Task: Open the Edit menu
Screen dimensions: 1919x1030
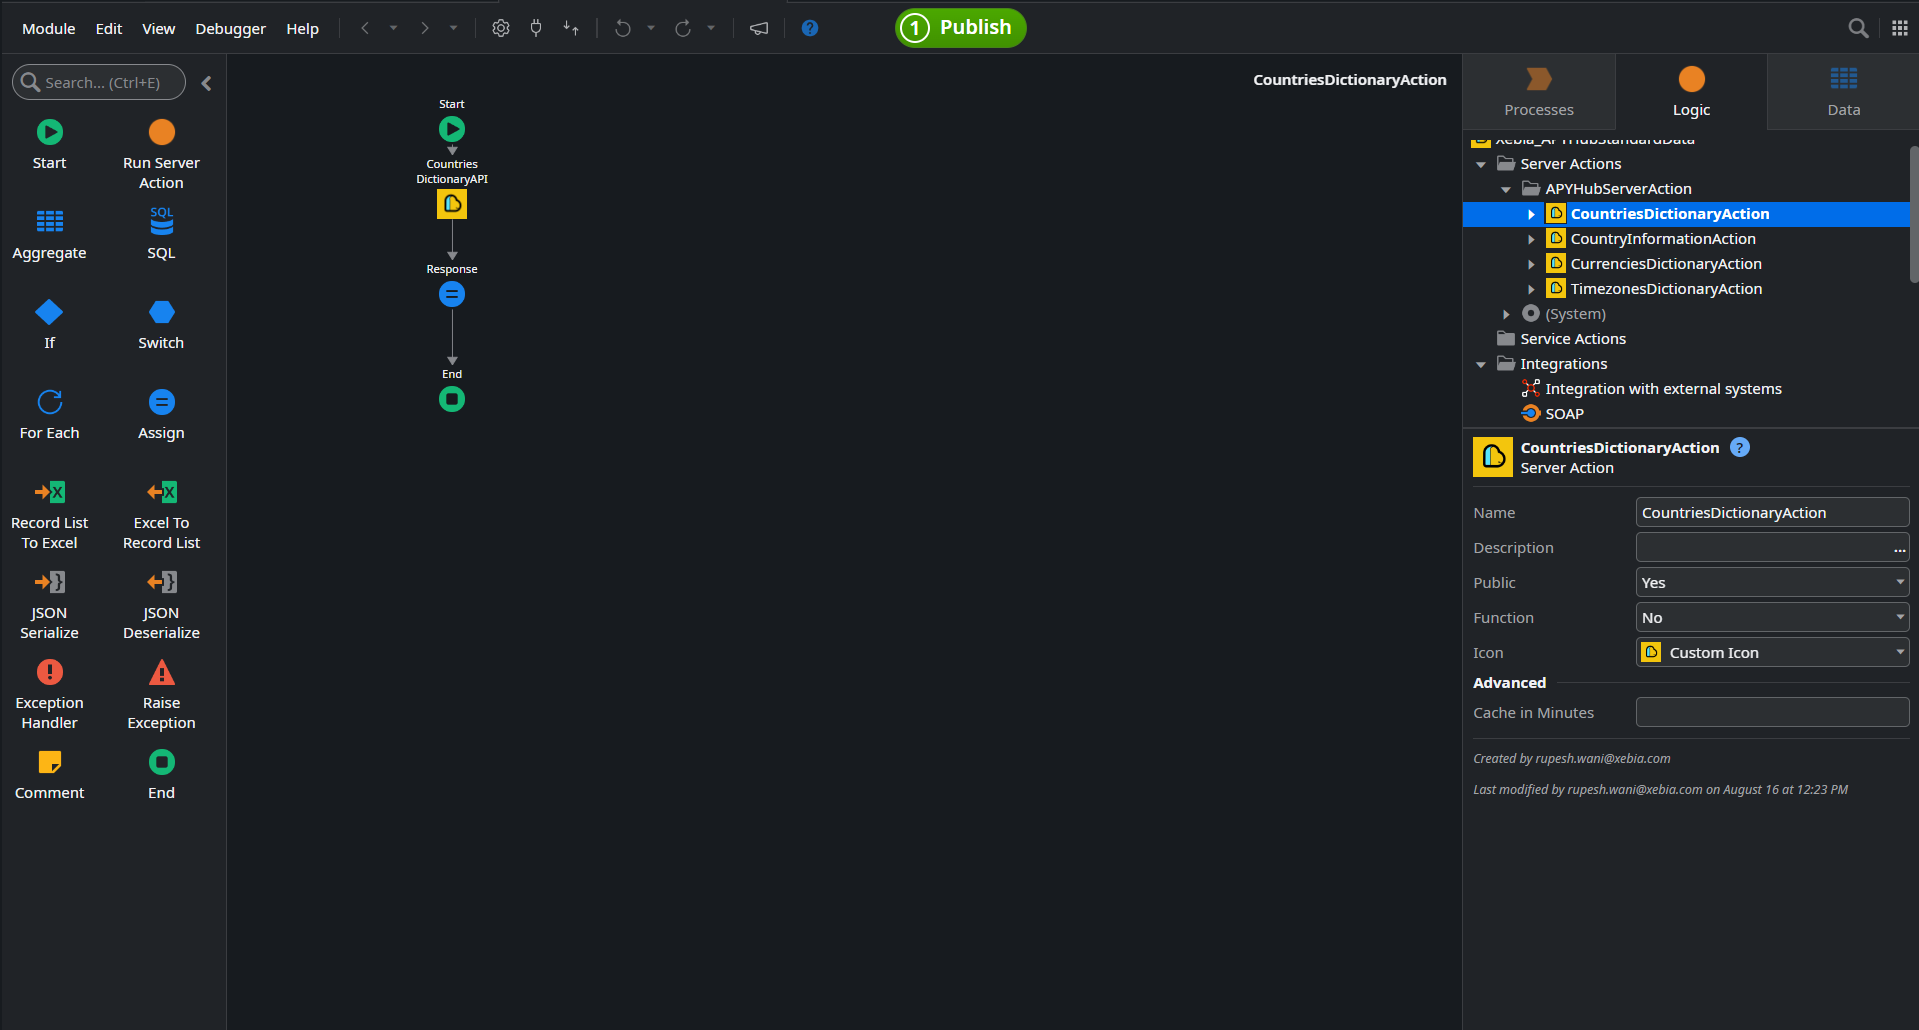Action: [x=109, y=29]
